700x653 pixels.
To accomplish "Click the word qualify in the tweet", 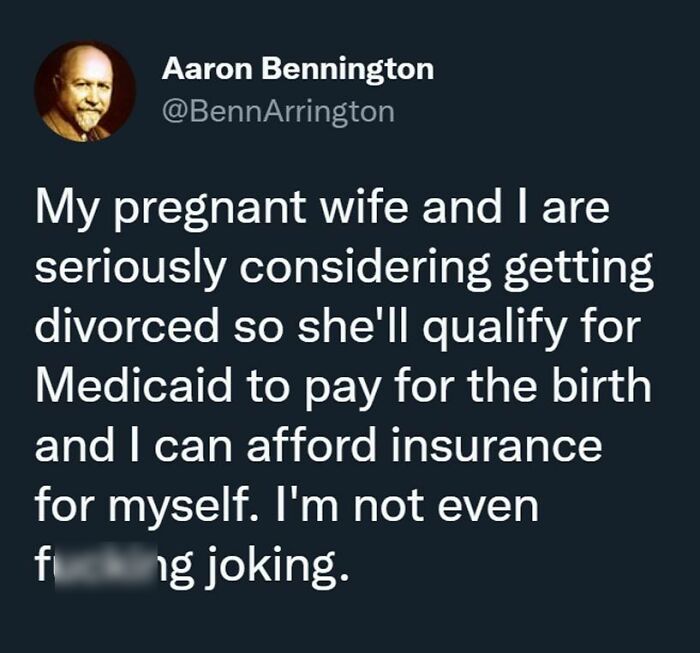I will (x=494, y=327).
